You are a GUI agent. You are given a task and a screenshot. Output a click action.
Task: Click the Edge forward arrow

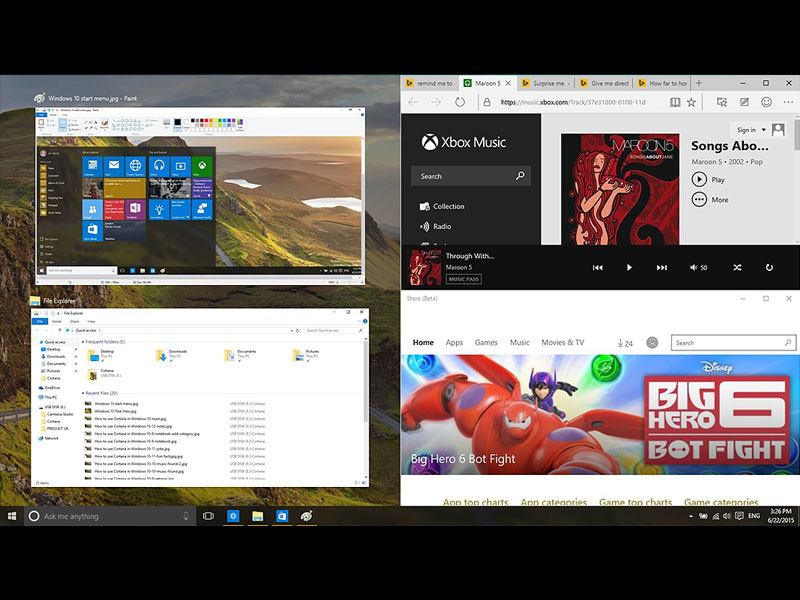pyautogui.click(x=435, y=102)
